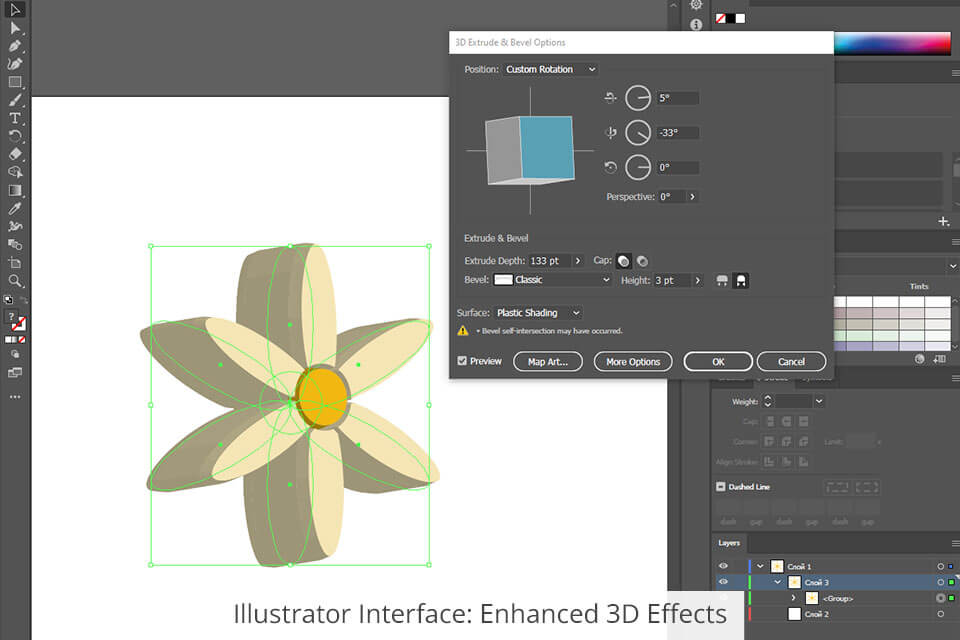Select the Rotate tool

coord(15,136)
